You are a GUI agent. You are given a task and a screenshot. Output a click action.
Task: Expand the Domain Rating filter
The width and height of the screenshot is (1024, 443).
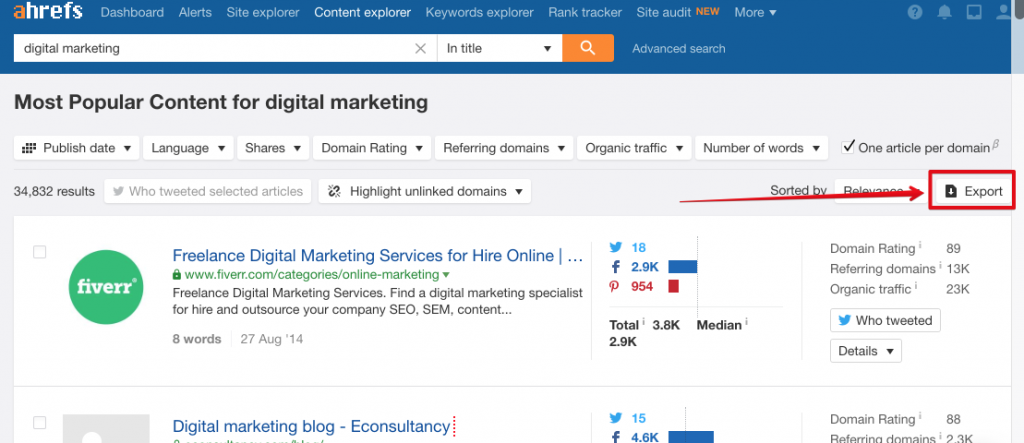pos(371,148)
